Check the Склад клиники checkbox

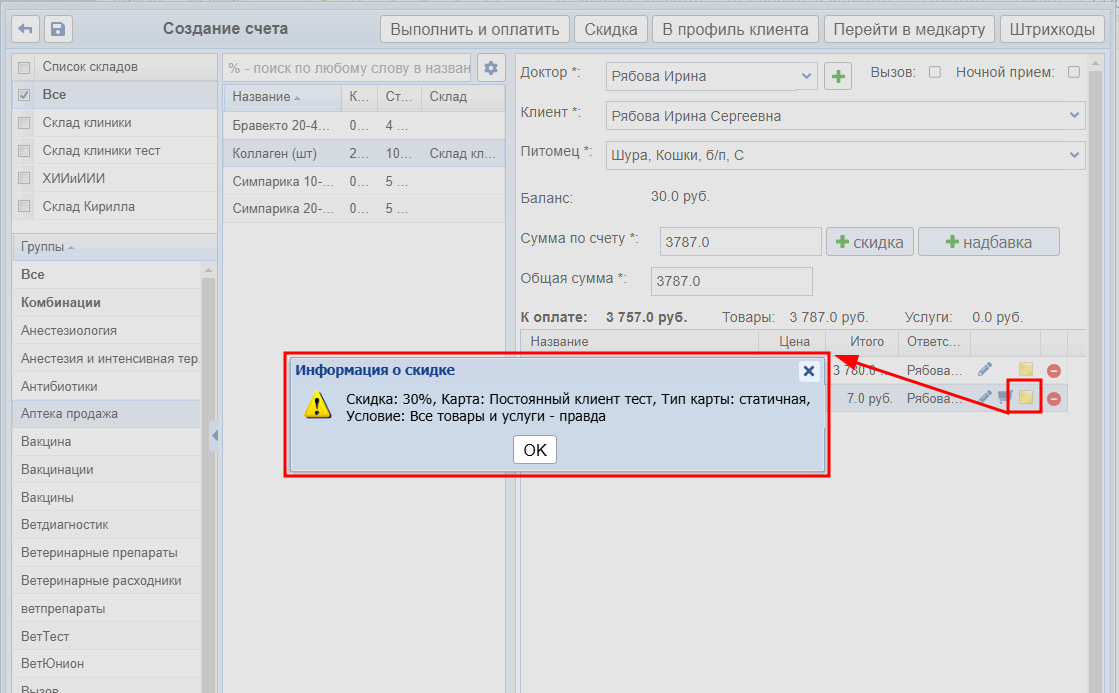(24, 123)
